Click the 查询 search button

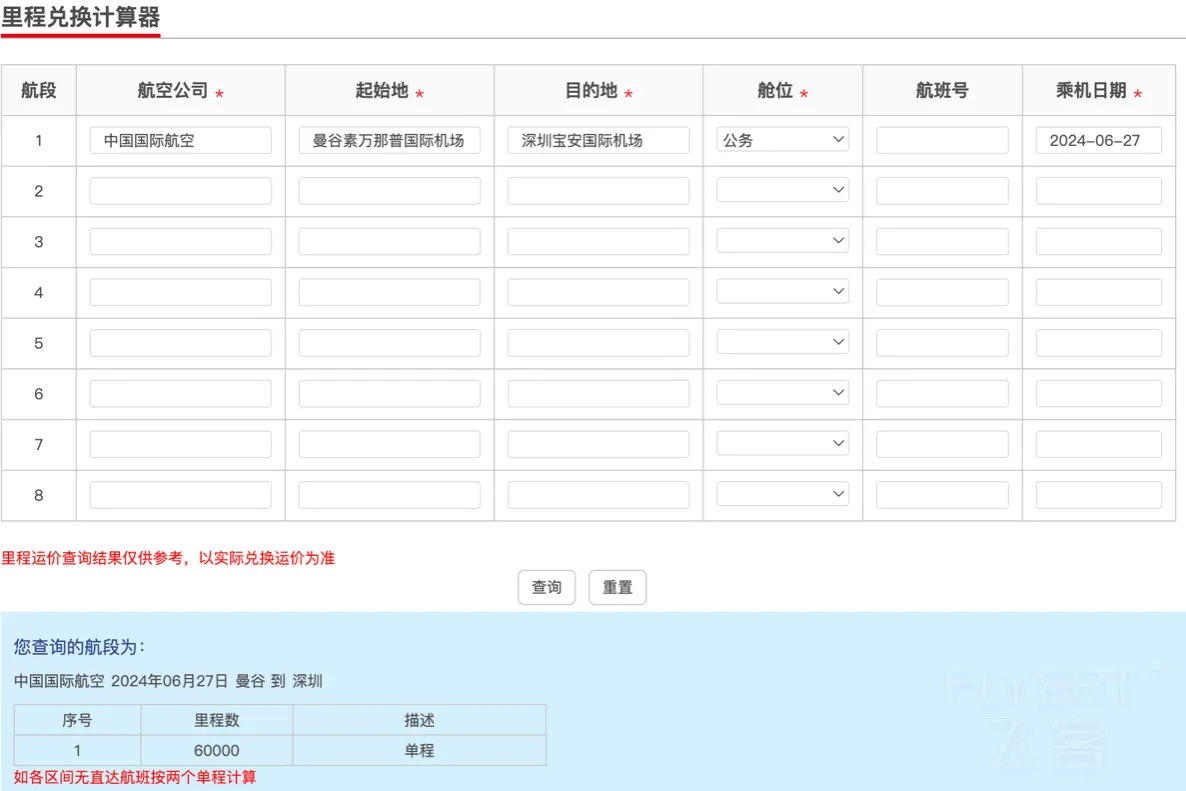coord(546,588)
